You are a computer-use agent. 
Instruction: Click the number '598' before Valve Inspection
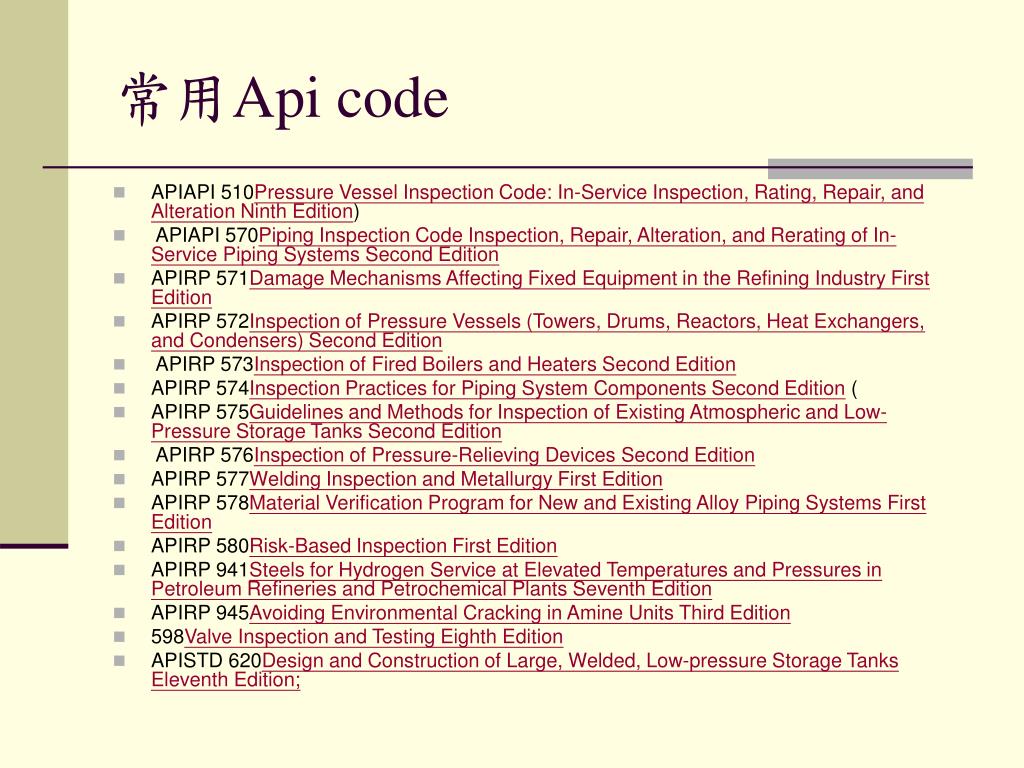(x=168, y=637)
